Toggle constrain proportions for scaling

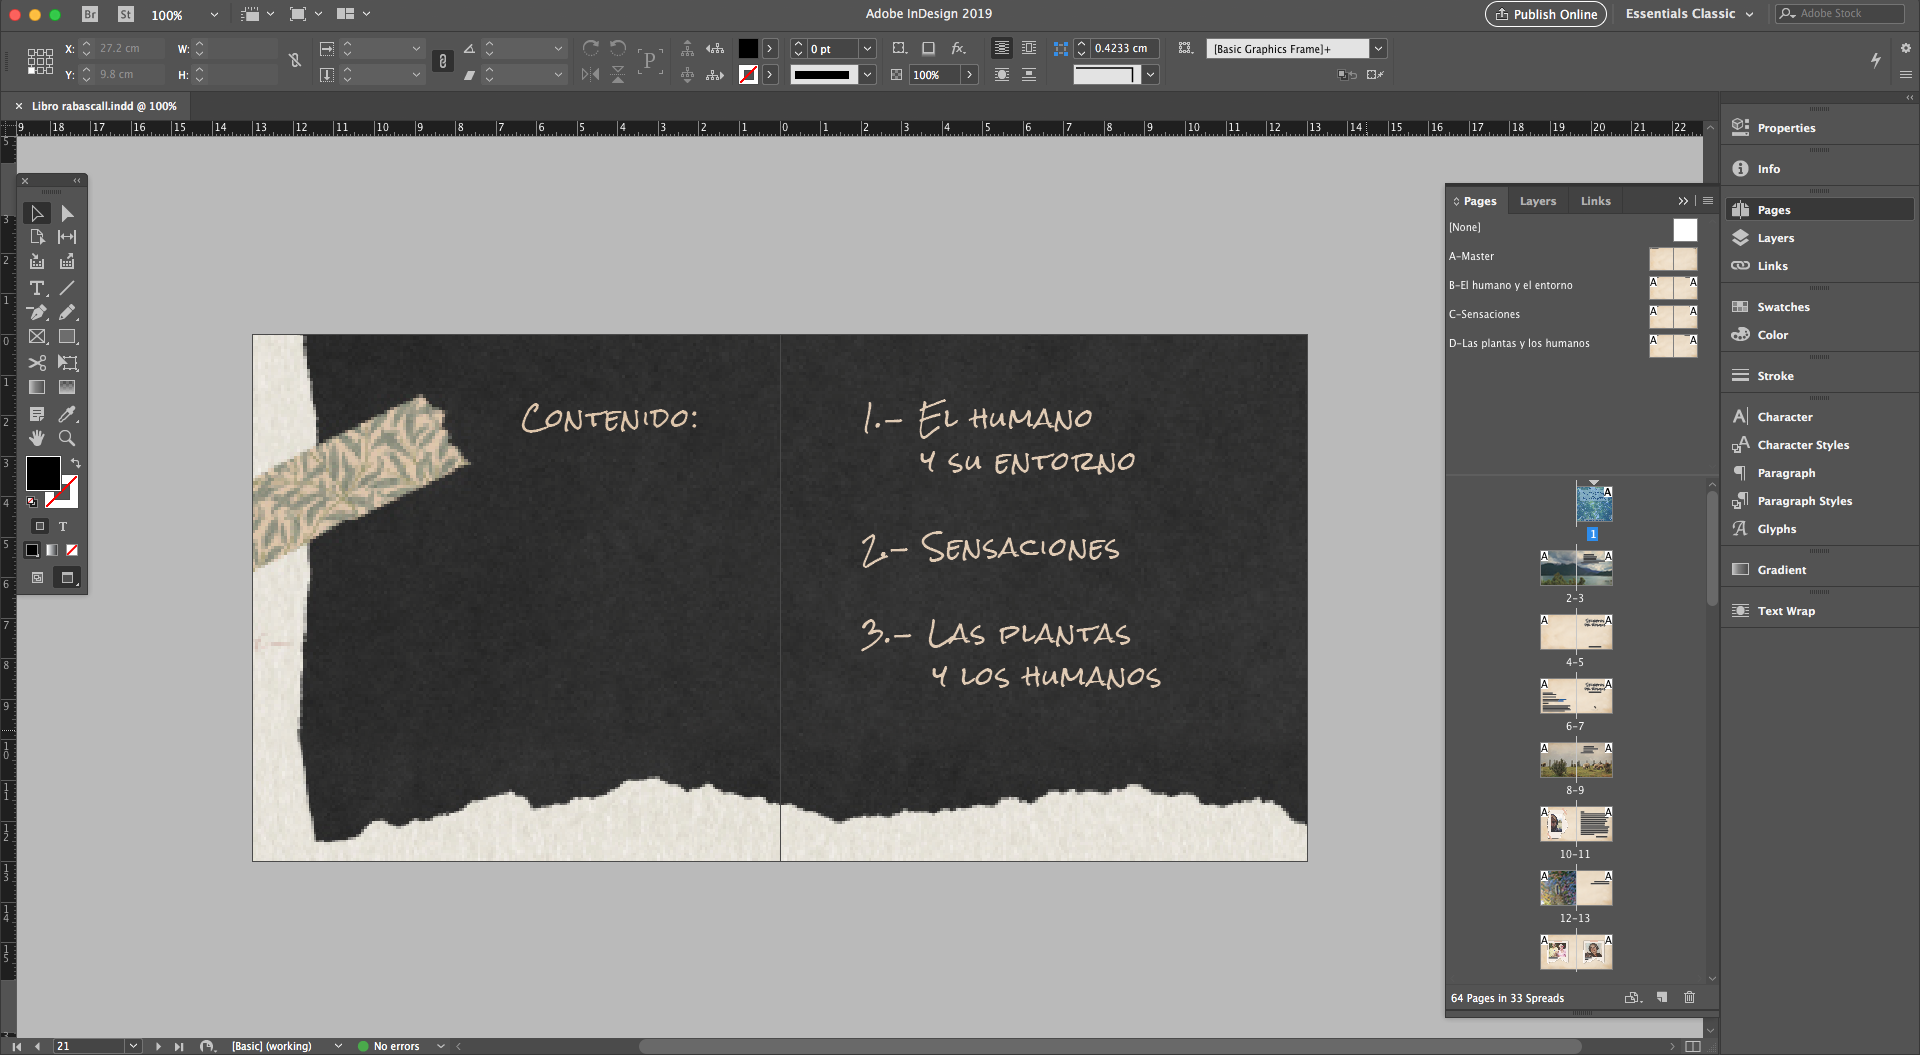click(x=442, y=61)
